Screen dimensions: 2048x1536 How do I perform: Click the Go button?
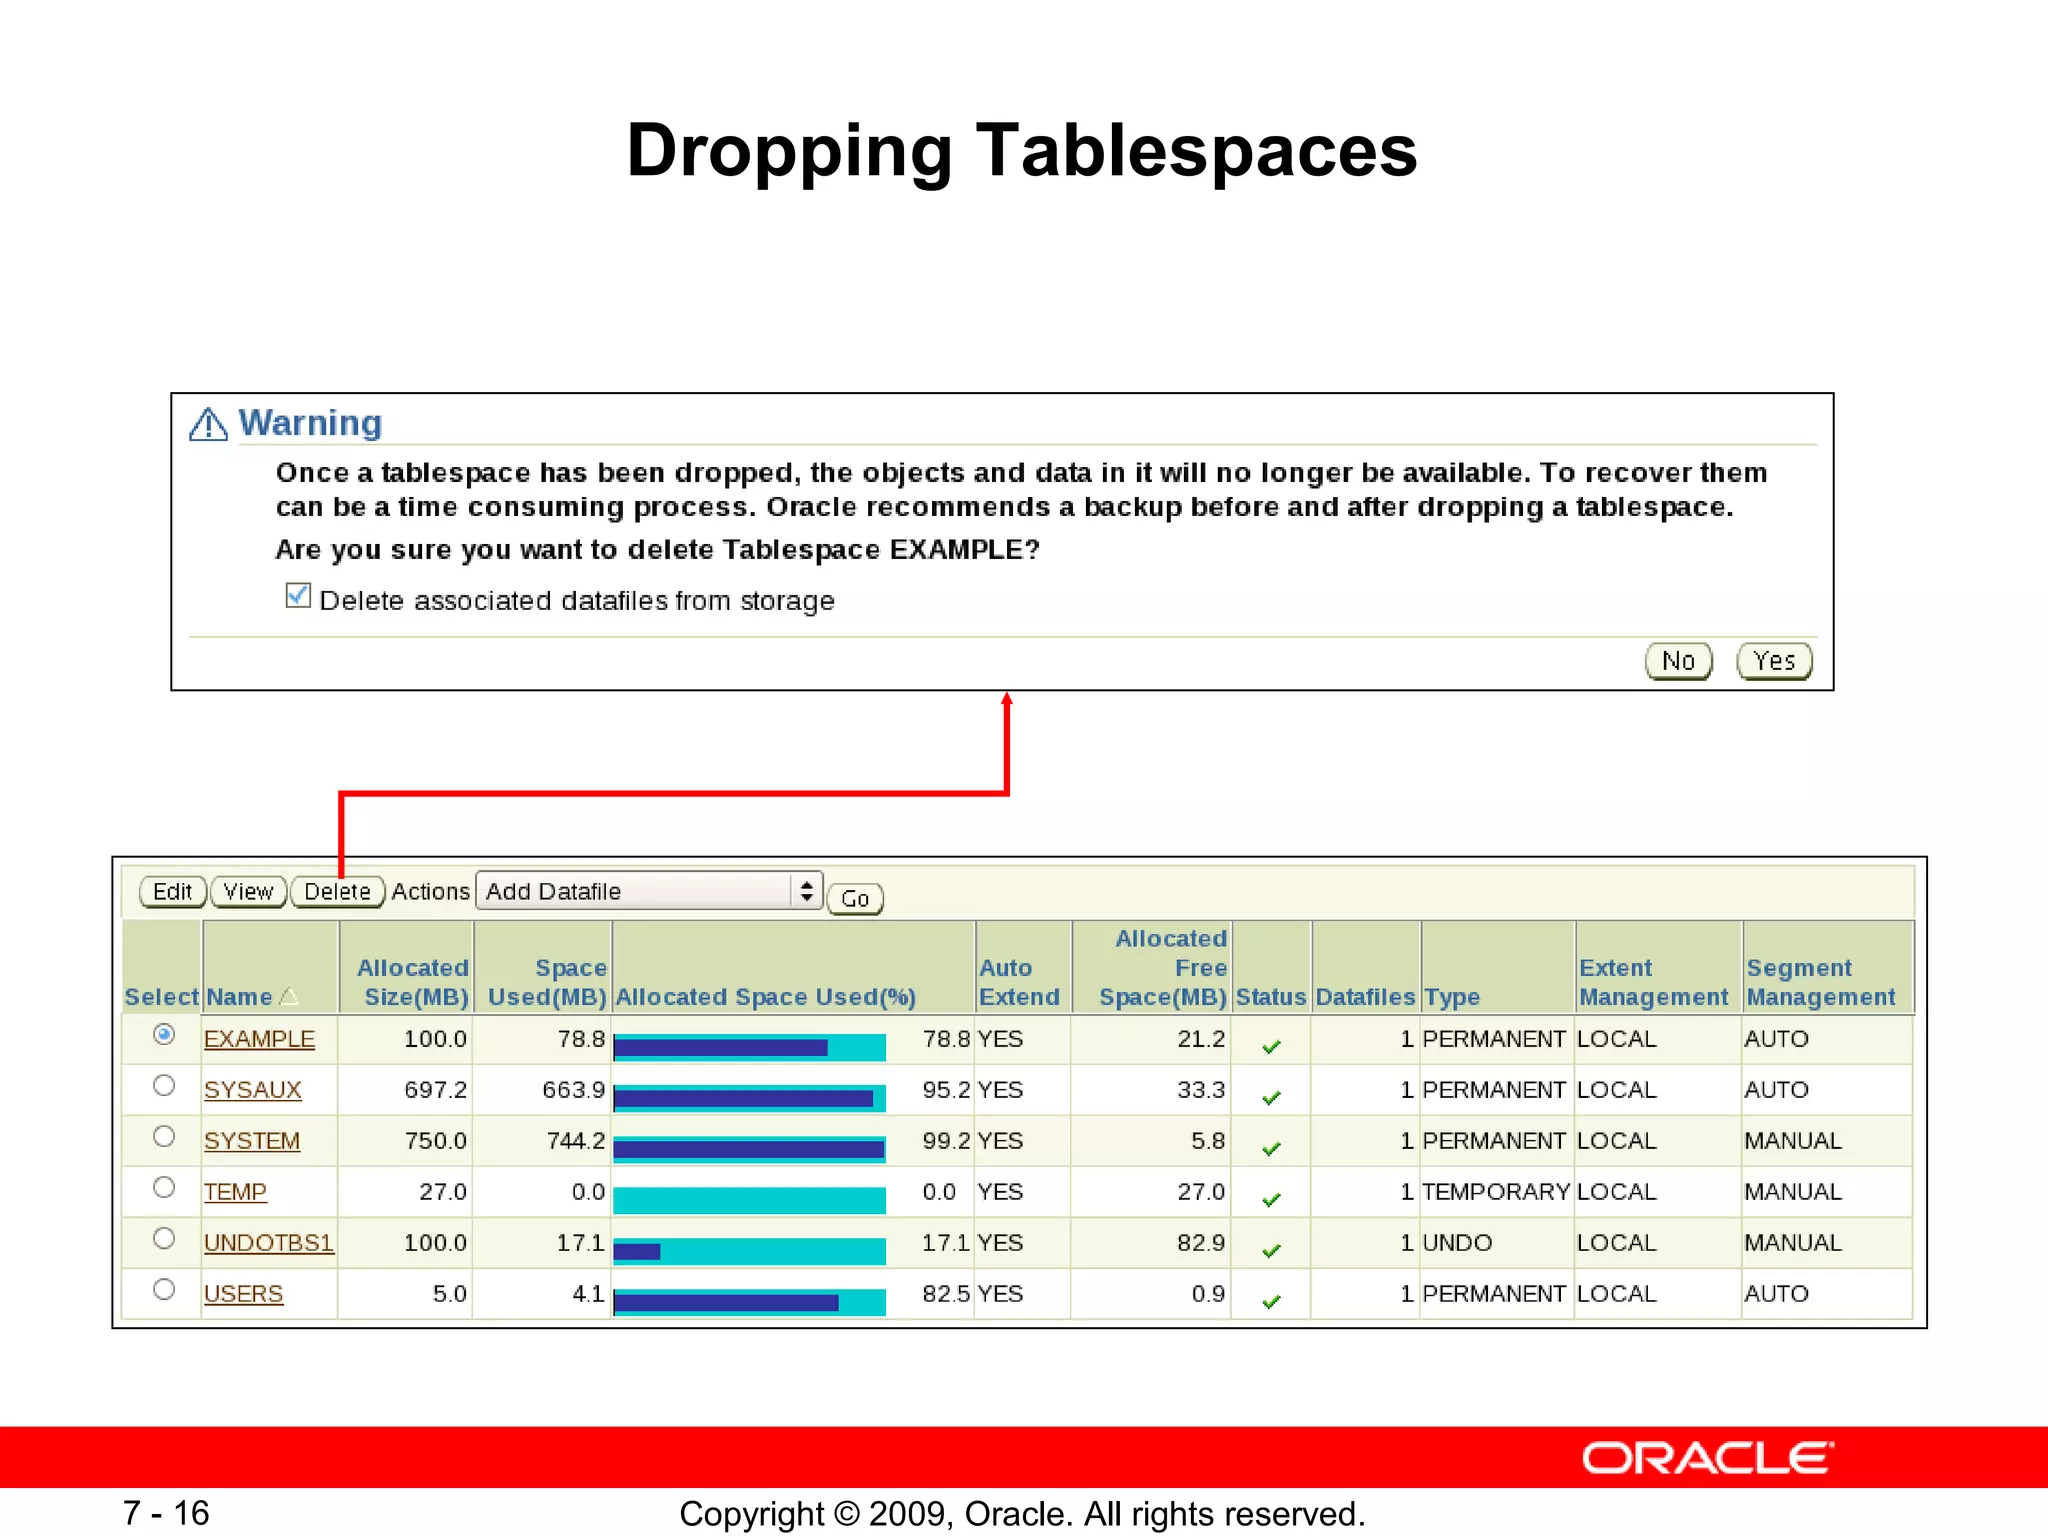855,898
